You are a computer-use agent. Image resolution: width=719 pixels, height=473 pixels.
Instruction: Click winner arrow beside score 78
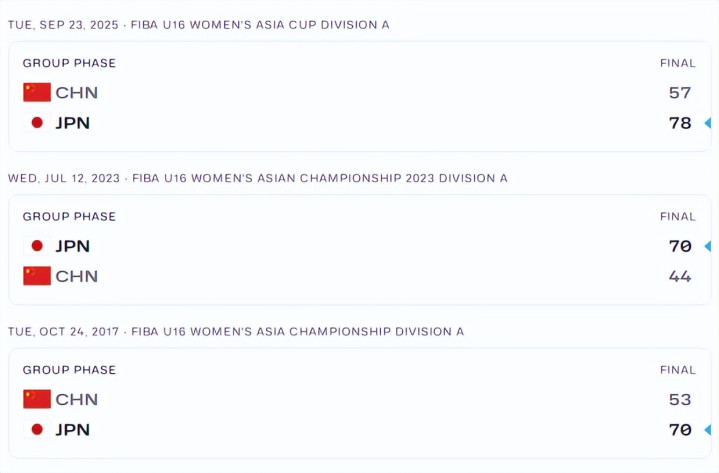(x=707, y=123)
